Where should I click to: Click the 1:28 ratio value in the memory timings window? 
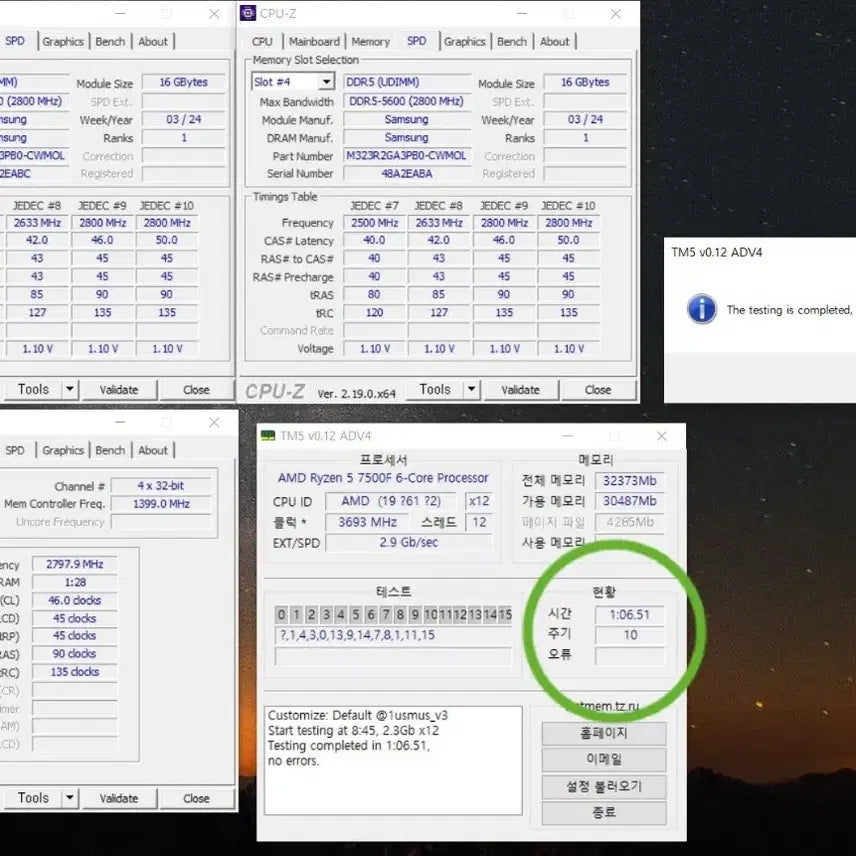click(75, 582)
